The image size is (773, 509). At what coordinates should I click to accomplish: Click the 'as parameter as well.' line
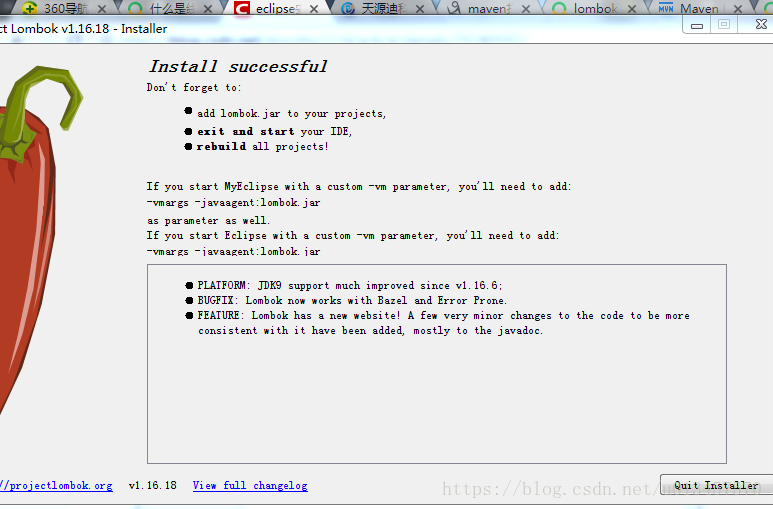point(208,220)
